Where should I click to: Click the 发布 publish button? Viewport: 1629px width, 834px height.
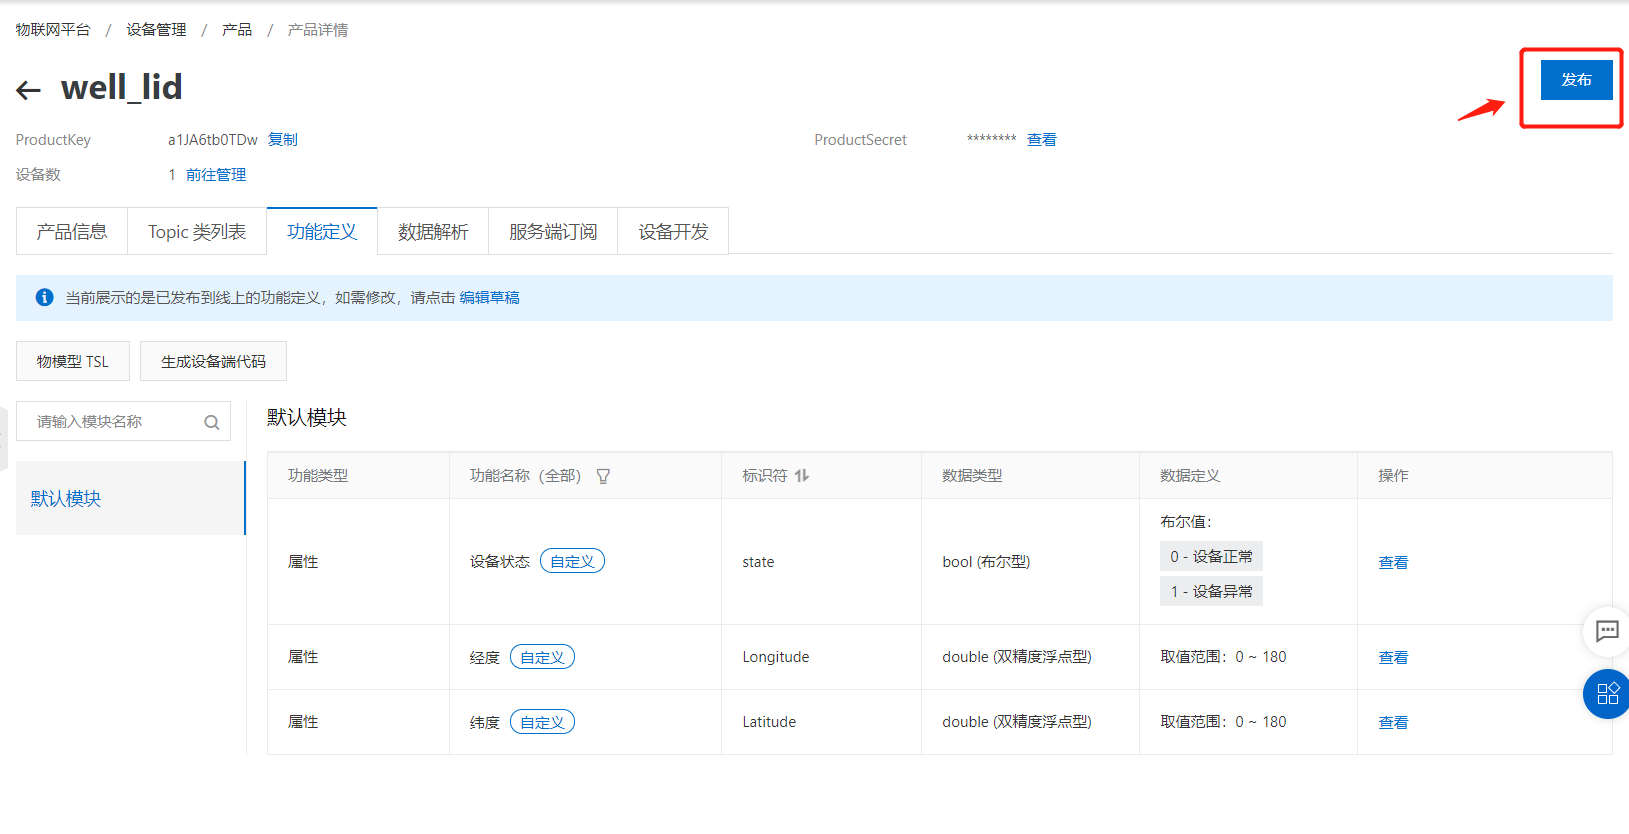click(1576, 80)
